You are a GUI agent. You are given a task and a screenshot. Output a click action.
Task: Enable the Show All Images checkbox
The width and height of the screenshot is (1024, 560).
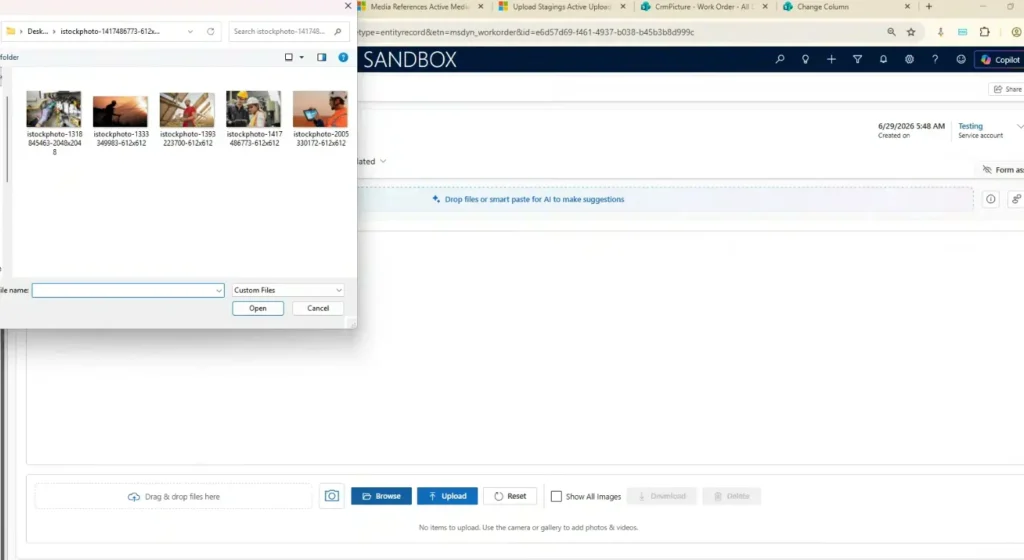(x=556, y=496)
